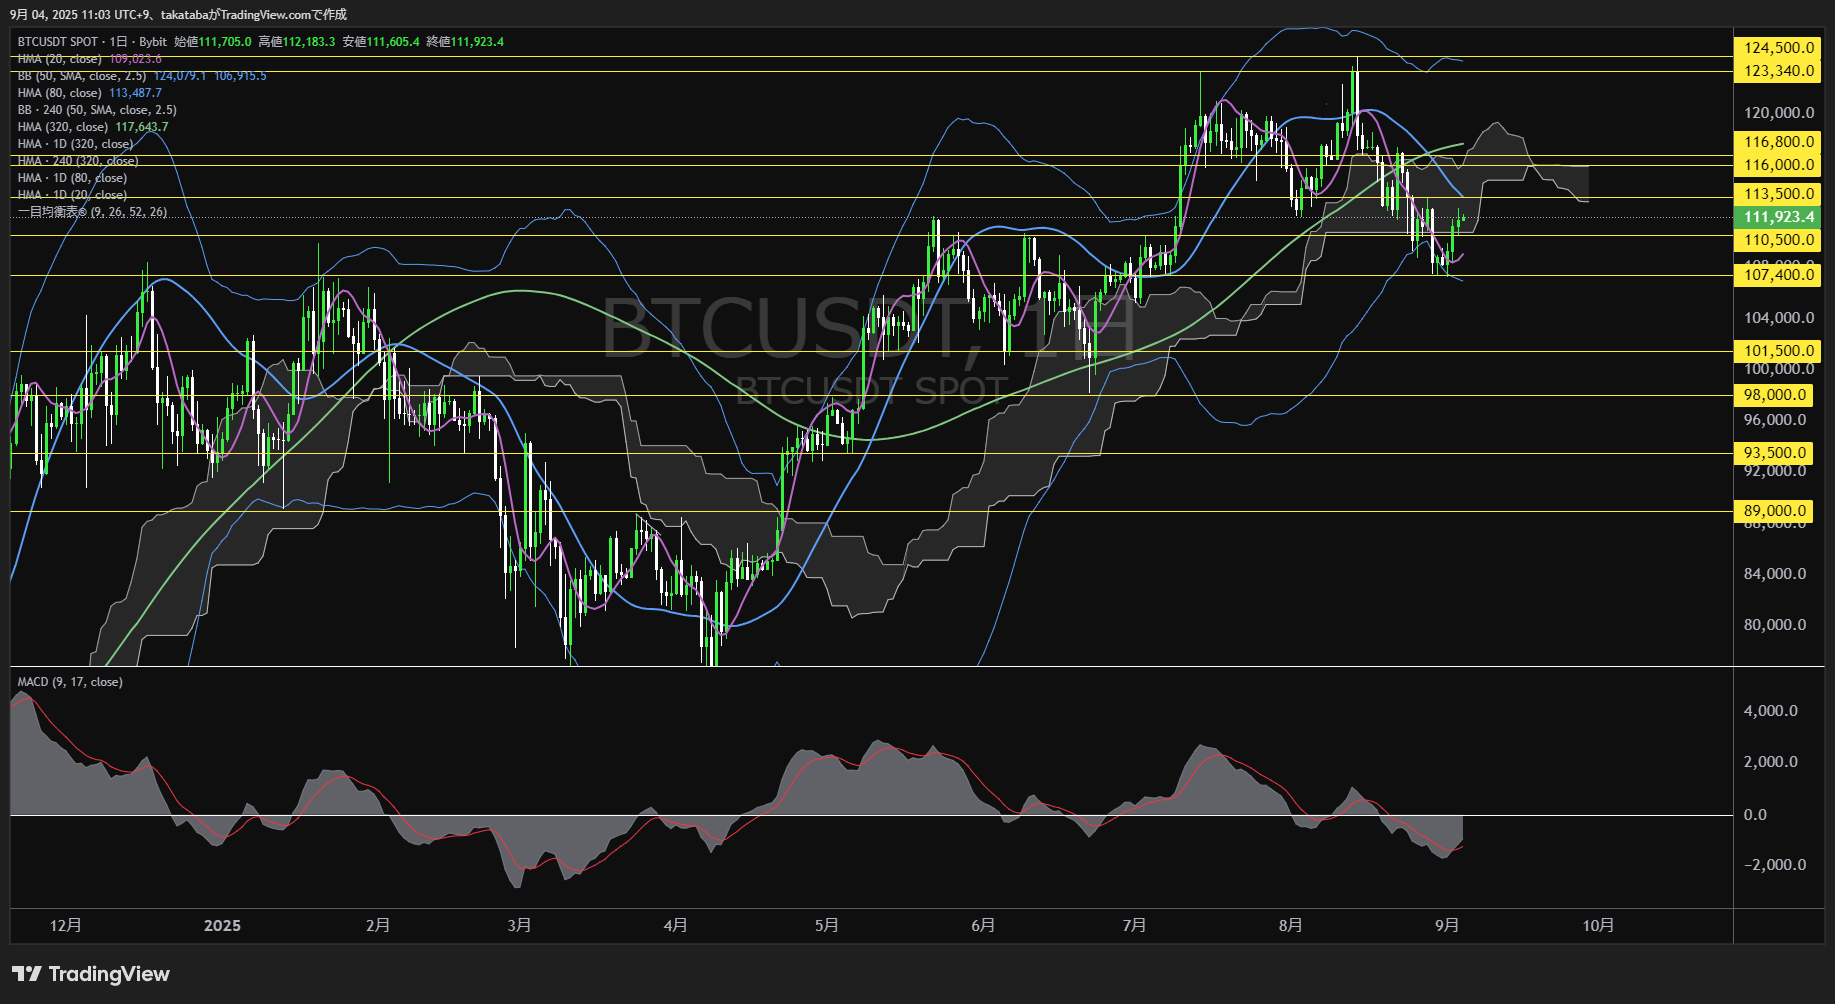This screenshot has width=1835, height=1004.
Task: Click the chart creation timestamp header text
Action: pos(178,14)
